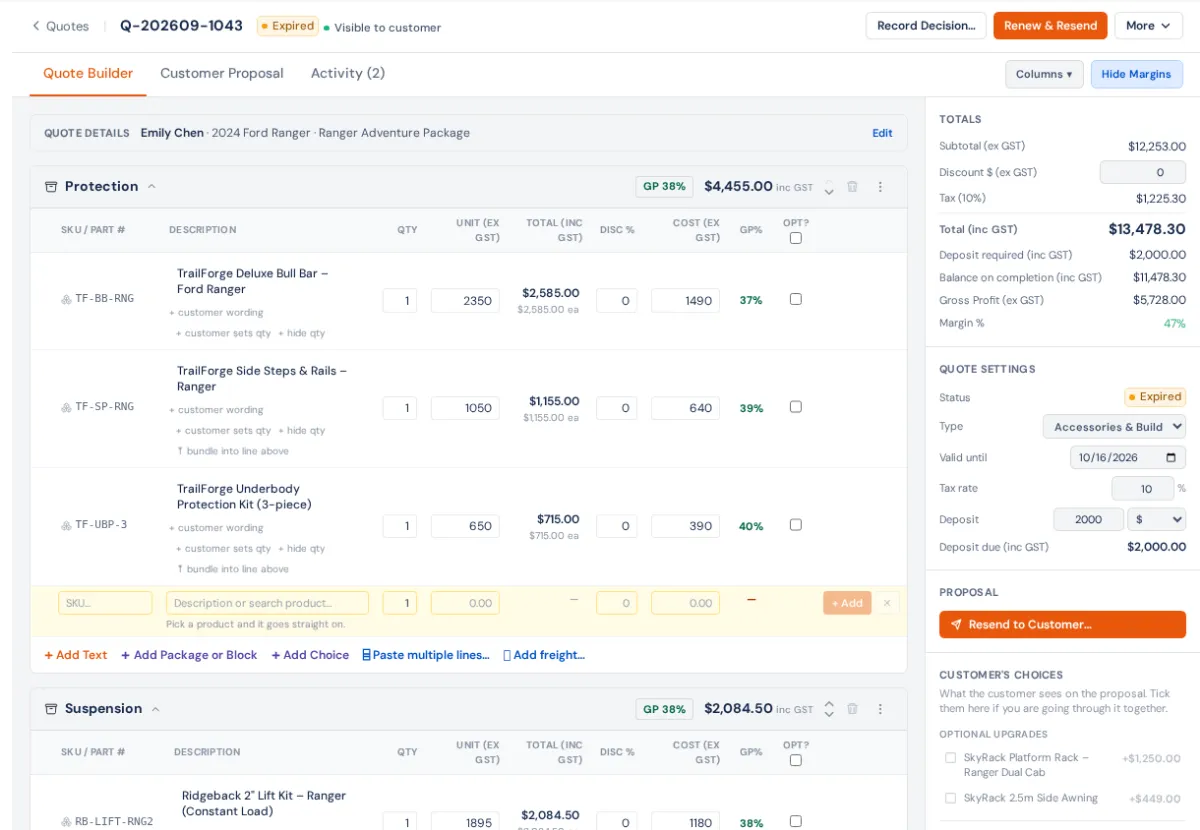Click the Tax rate input field
The image size is (1200, 830).
(1143, 489)
